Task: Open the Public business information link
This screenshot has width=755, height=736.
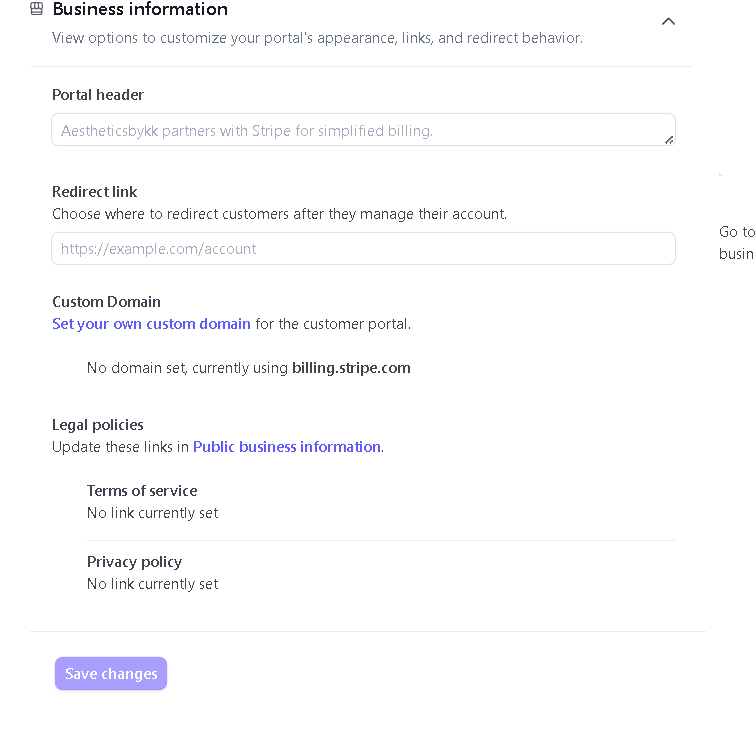Action: pyautogui.click(x=287, y=447)
